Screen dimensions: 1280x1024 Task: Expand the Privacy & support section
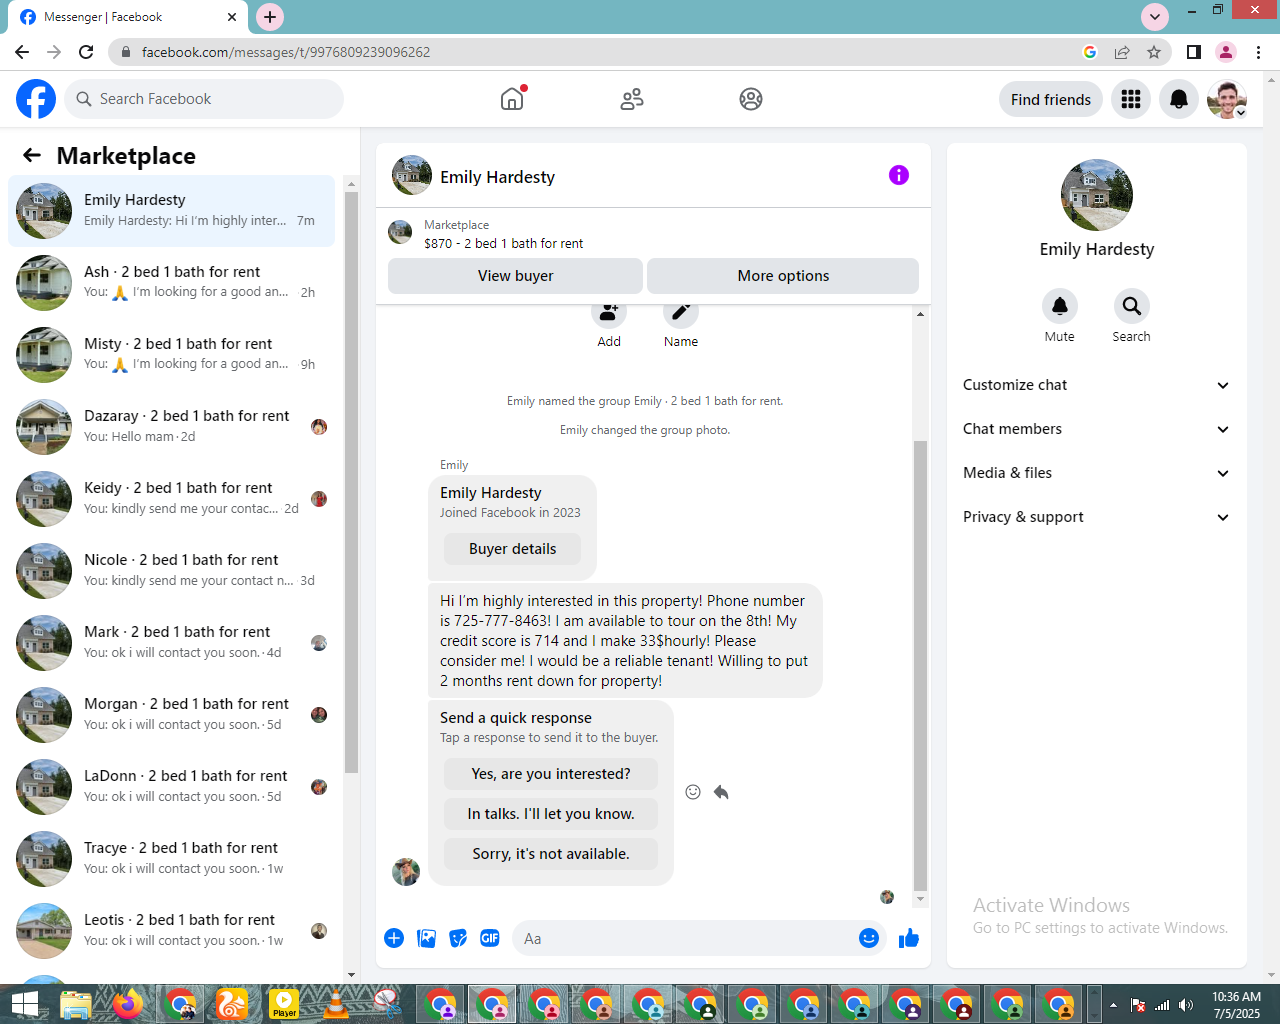pyautogui.click(x=1097, y=517)
